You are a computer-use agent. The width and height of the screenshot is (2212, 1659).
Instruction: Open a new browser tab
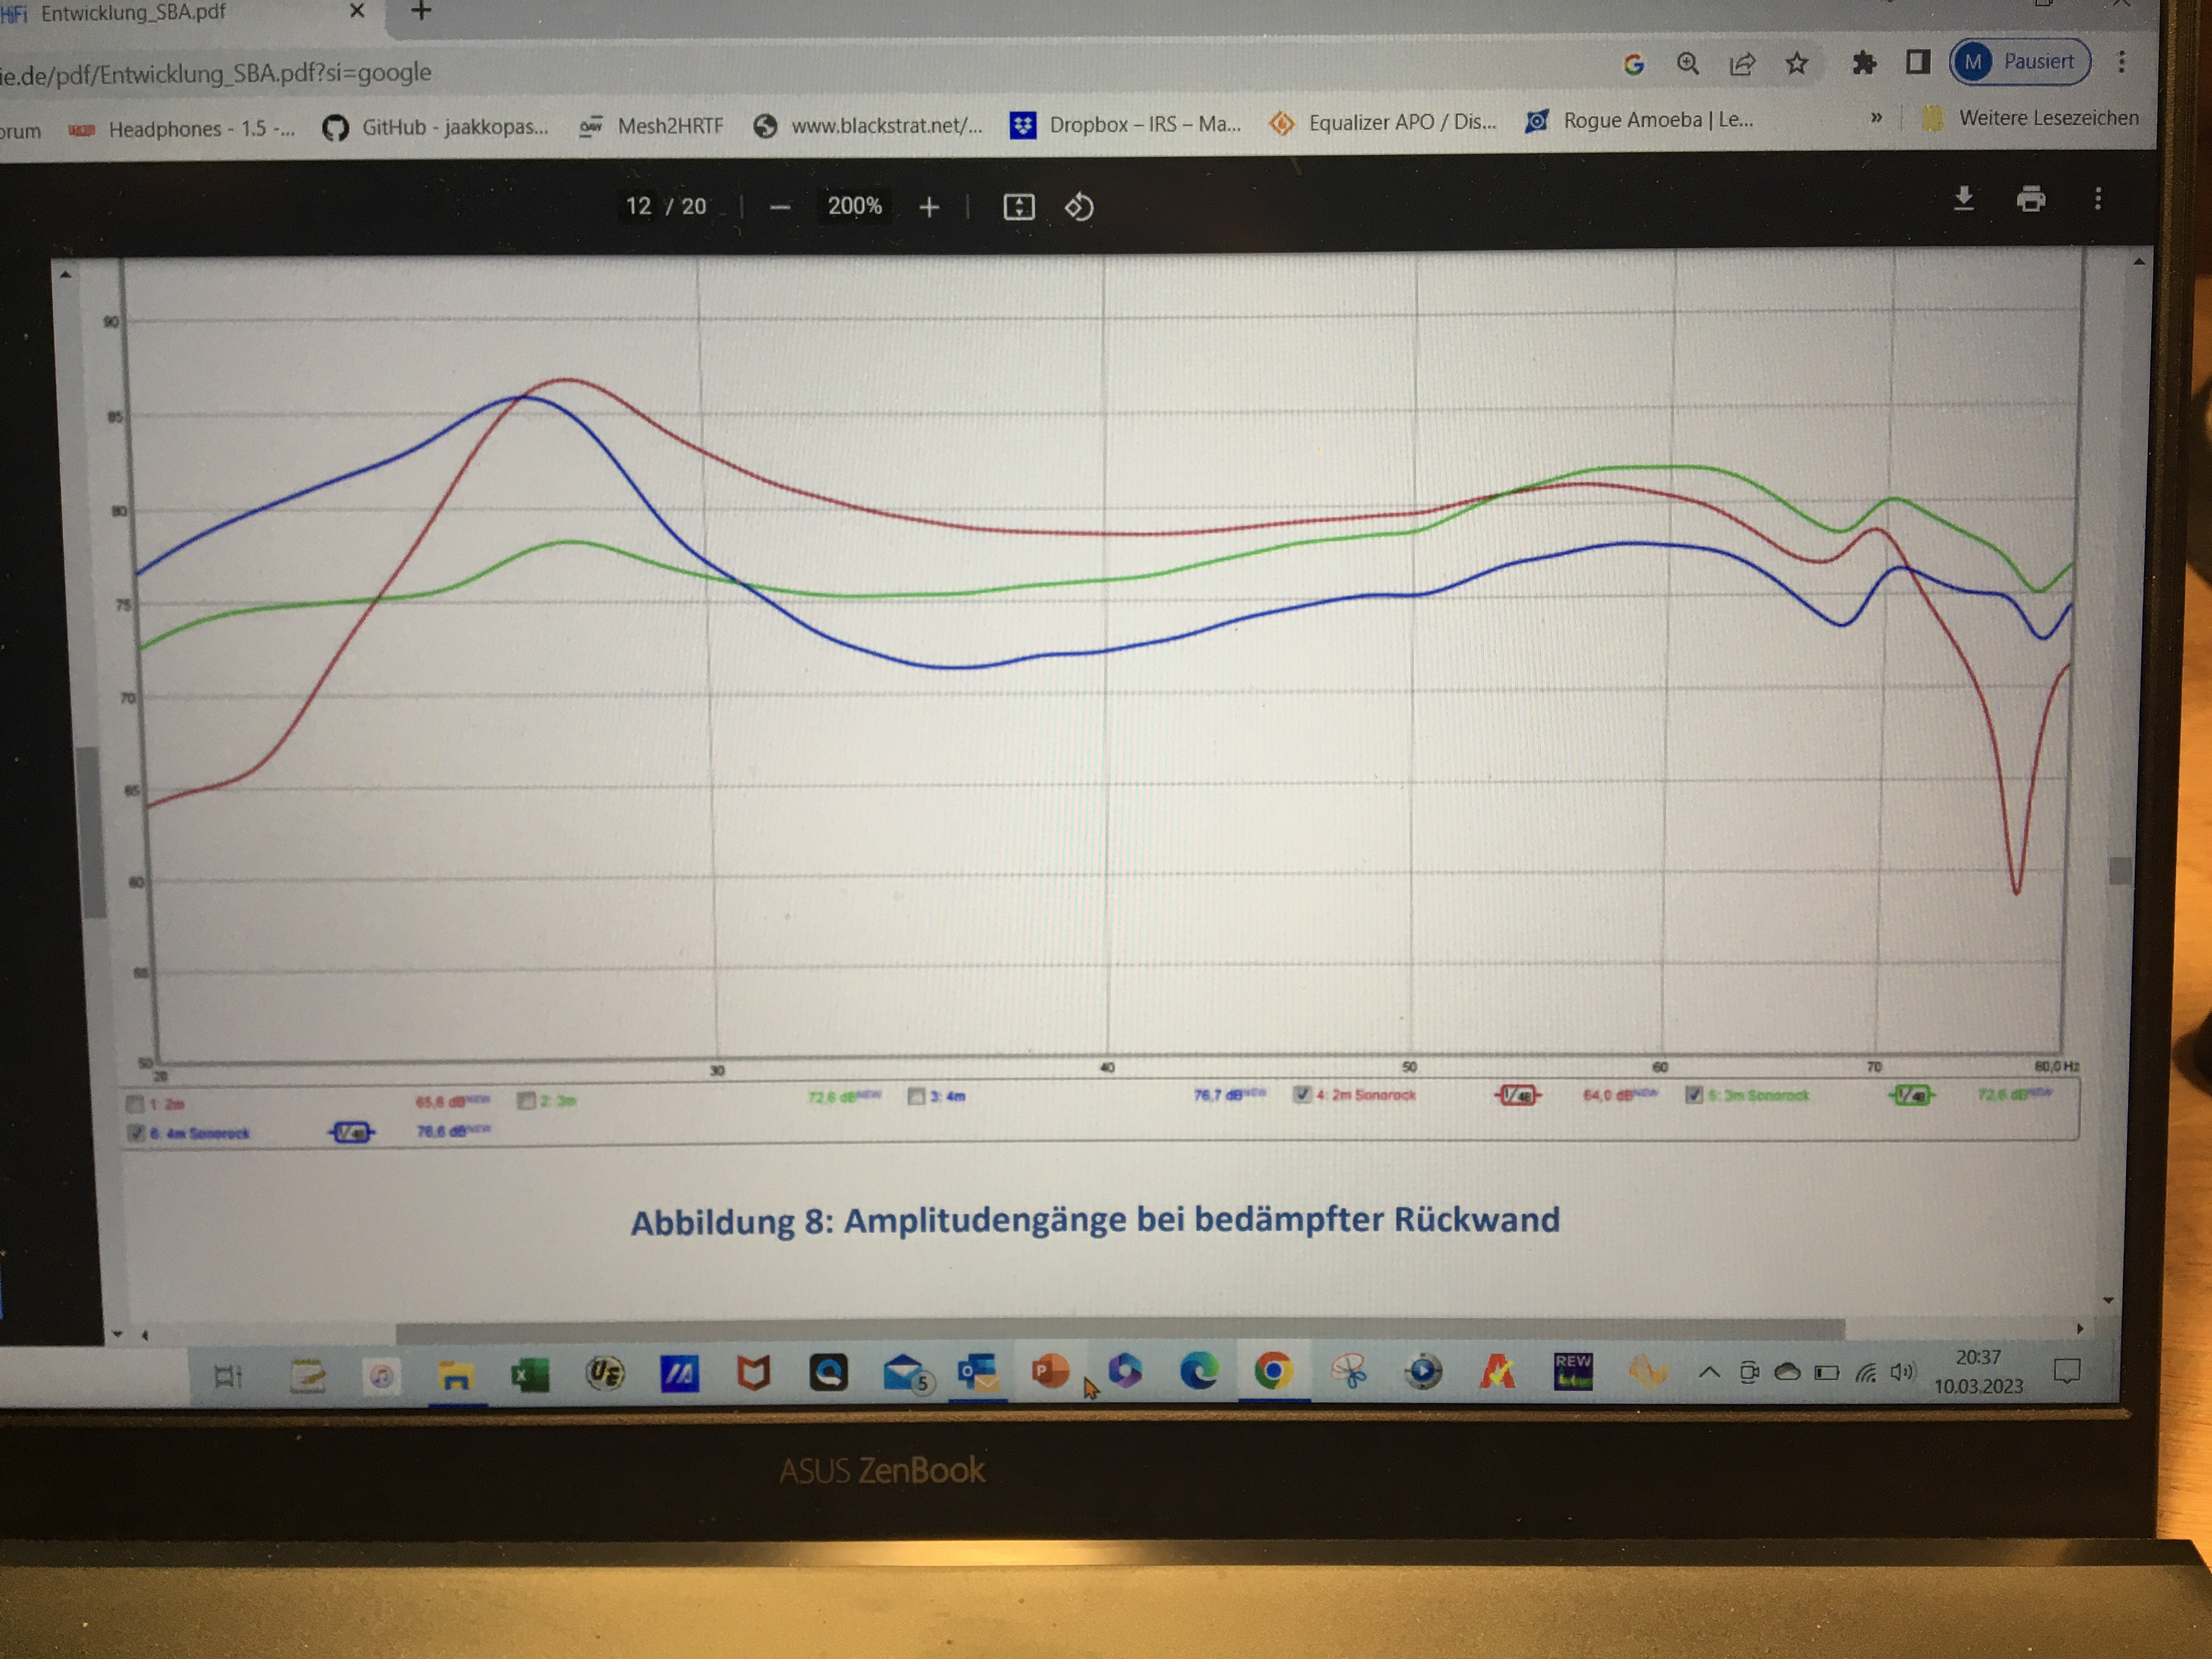pos(421,11)
